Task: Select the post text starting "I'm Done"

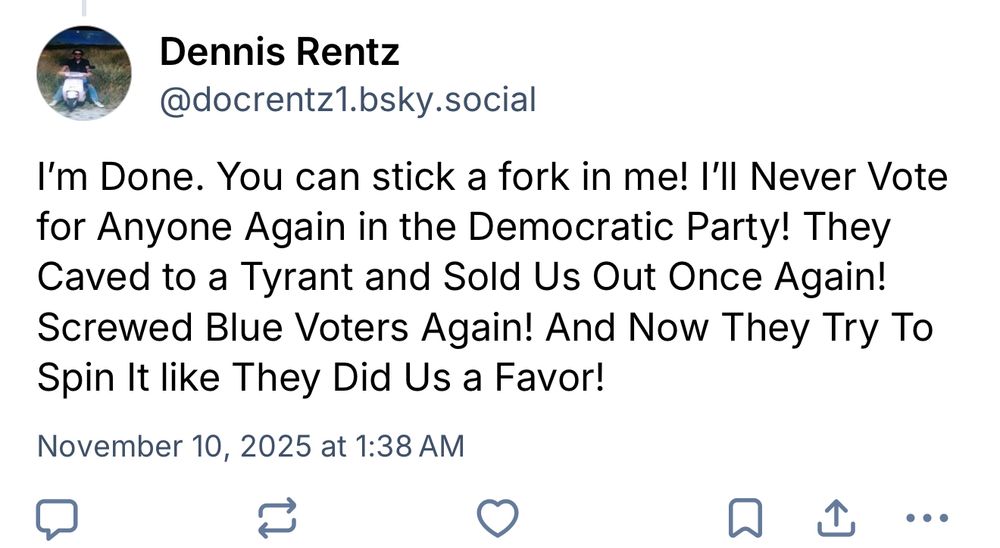Action: (490, 278)
